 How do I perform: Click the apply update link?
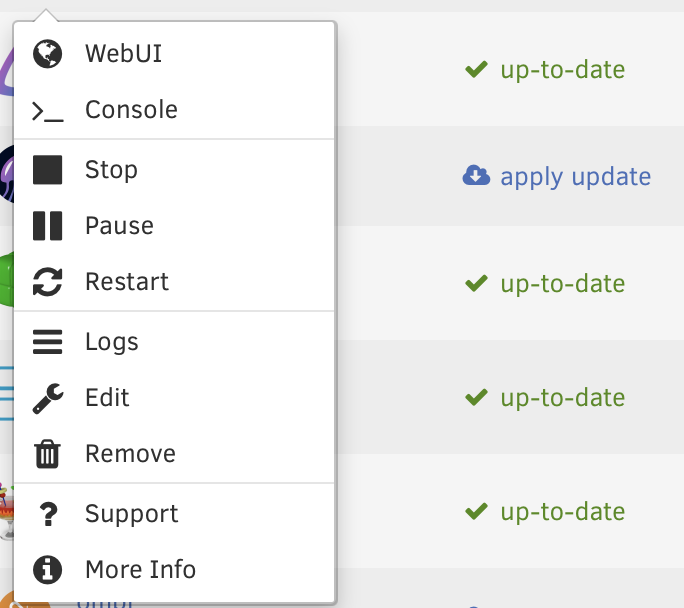click(x=575, y=178)
